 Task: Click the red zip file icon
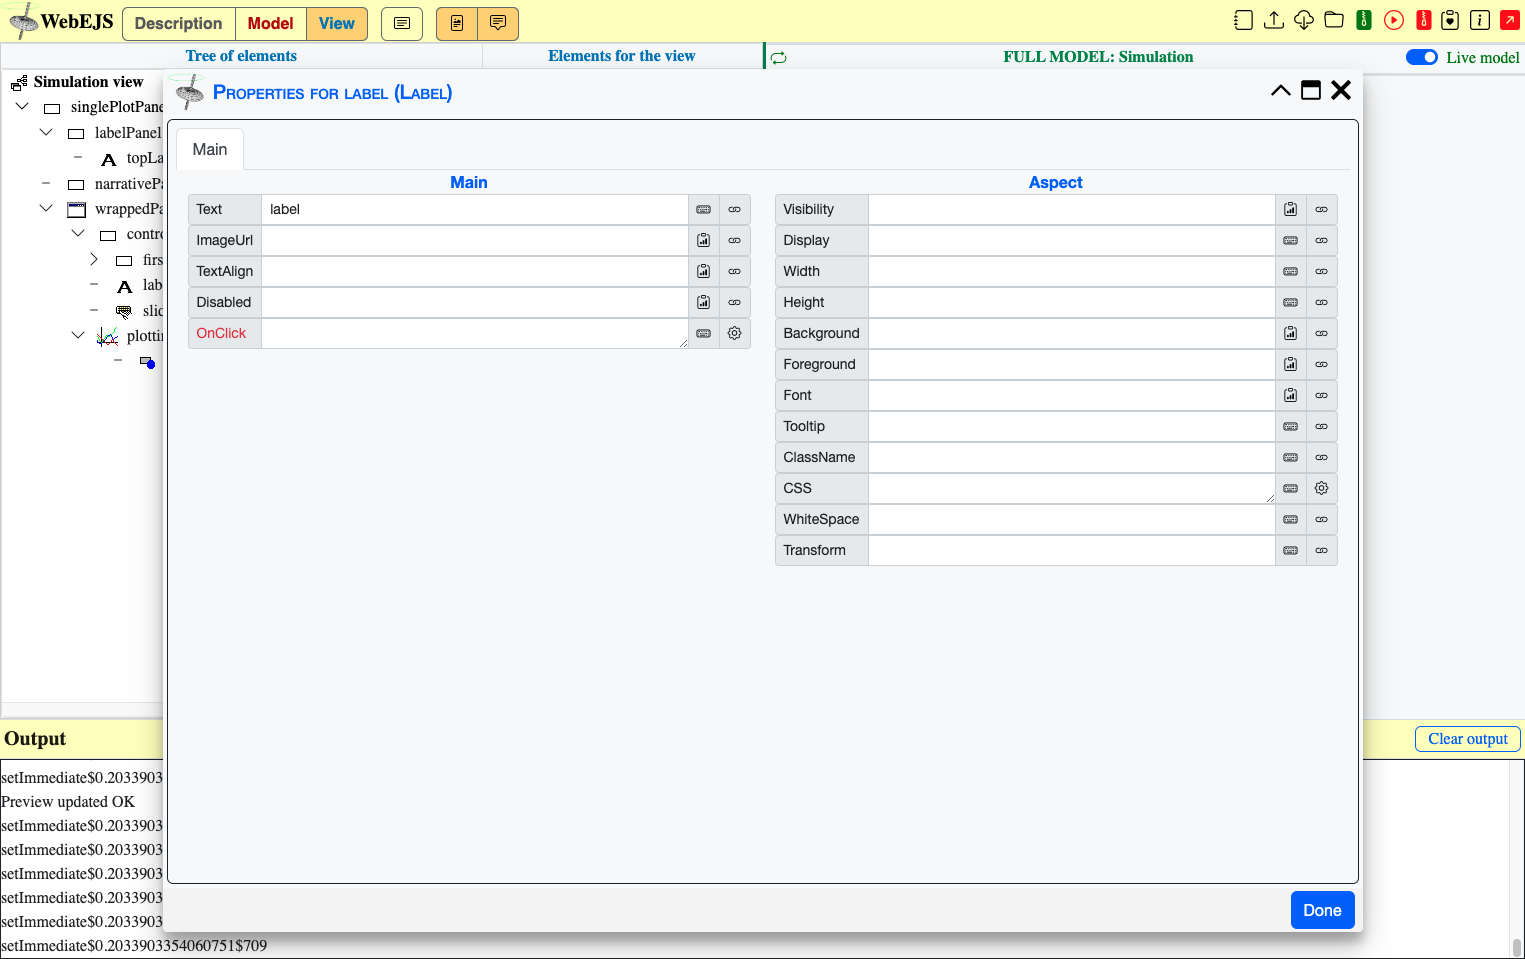click(x=1424, y=20)
